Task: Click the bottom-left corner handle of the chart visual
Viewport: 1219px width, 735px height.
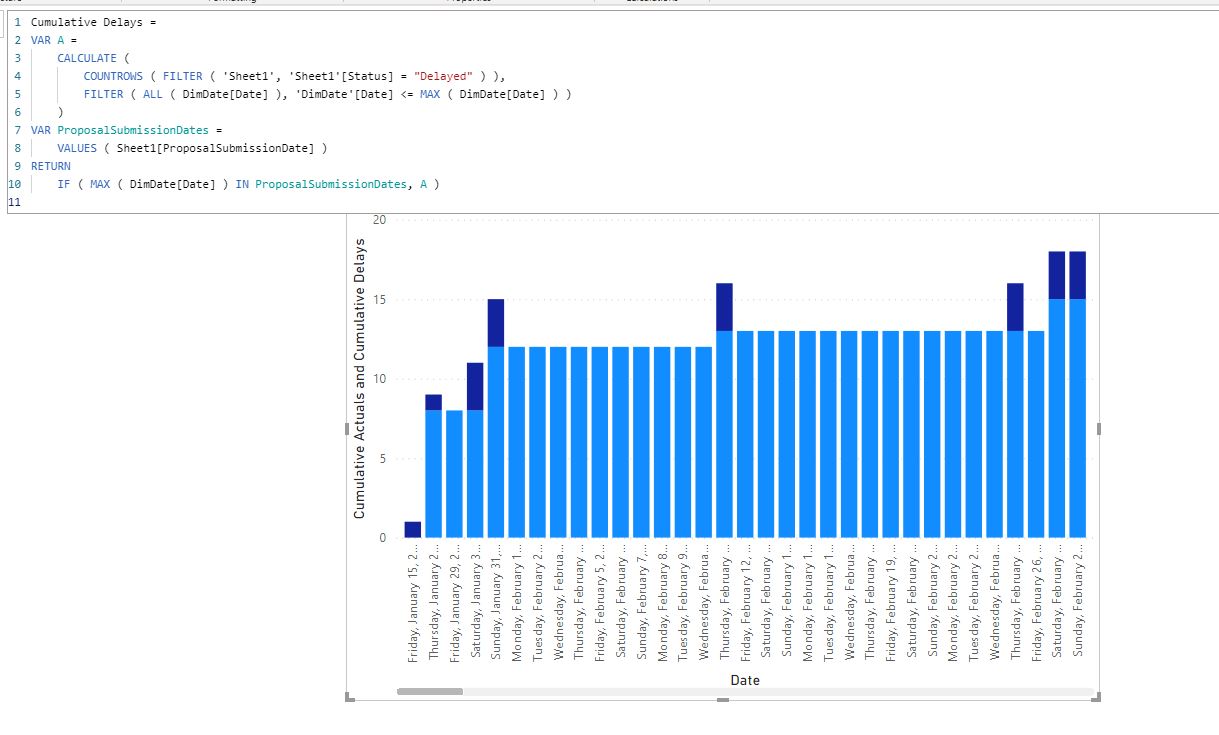Action: point(349,697)
